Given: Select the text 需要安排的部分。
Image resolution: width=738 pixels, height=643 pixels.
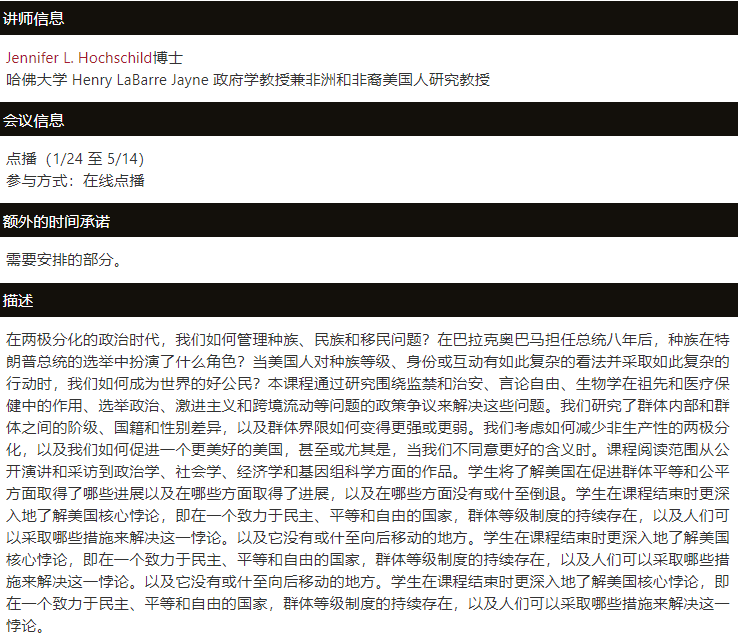Looking at the screenshot, I should [64, 259].
